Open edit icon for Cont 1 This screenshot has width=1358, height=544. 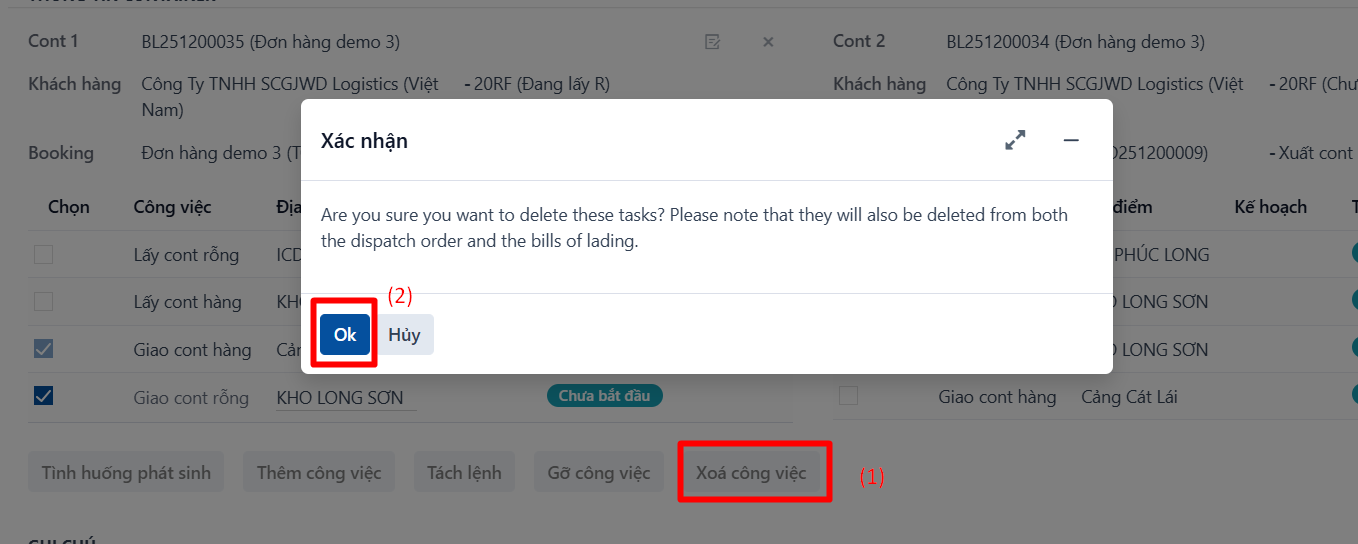tap(712, 42)
